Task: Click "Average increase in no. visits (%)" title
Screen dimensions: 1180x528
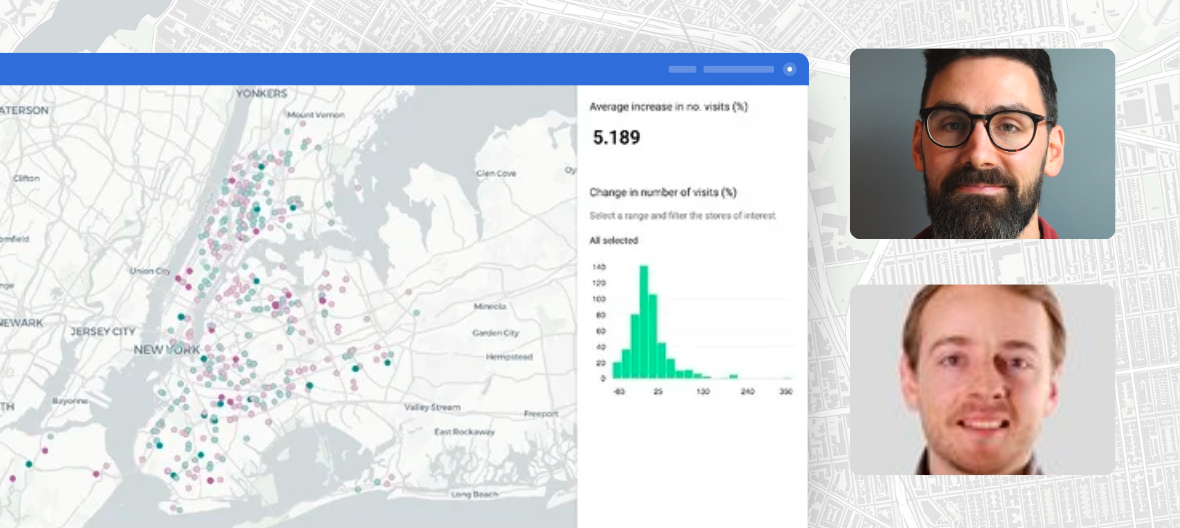Action: point(668,107)
